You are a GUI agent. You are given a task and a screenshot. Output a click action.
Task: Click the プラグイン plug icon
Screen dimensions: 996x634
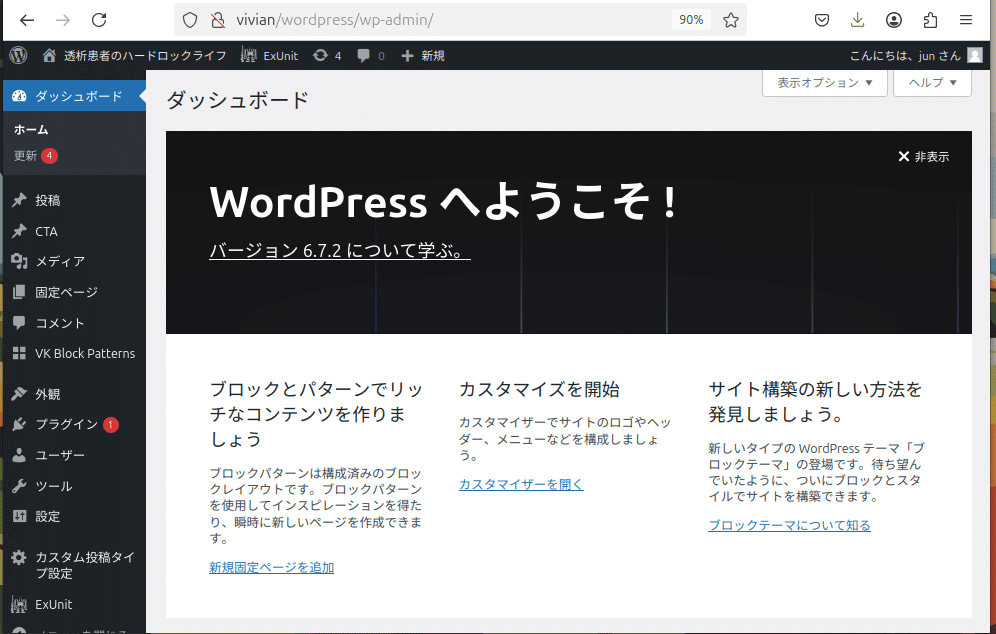point(19,424)
